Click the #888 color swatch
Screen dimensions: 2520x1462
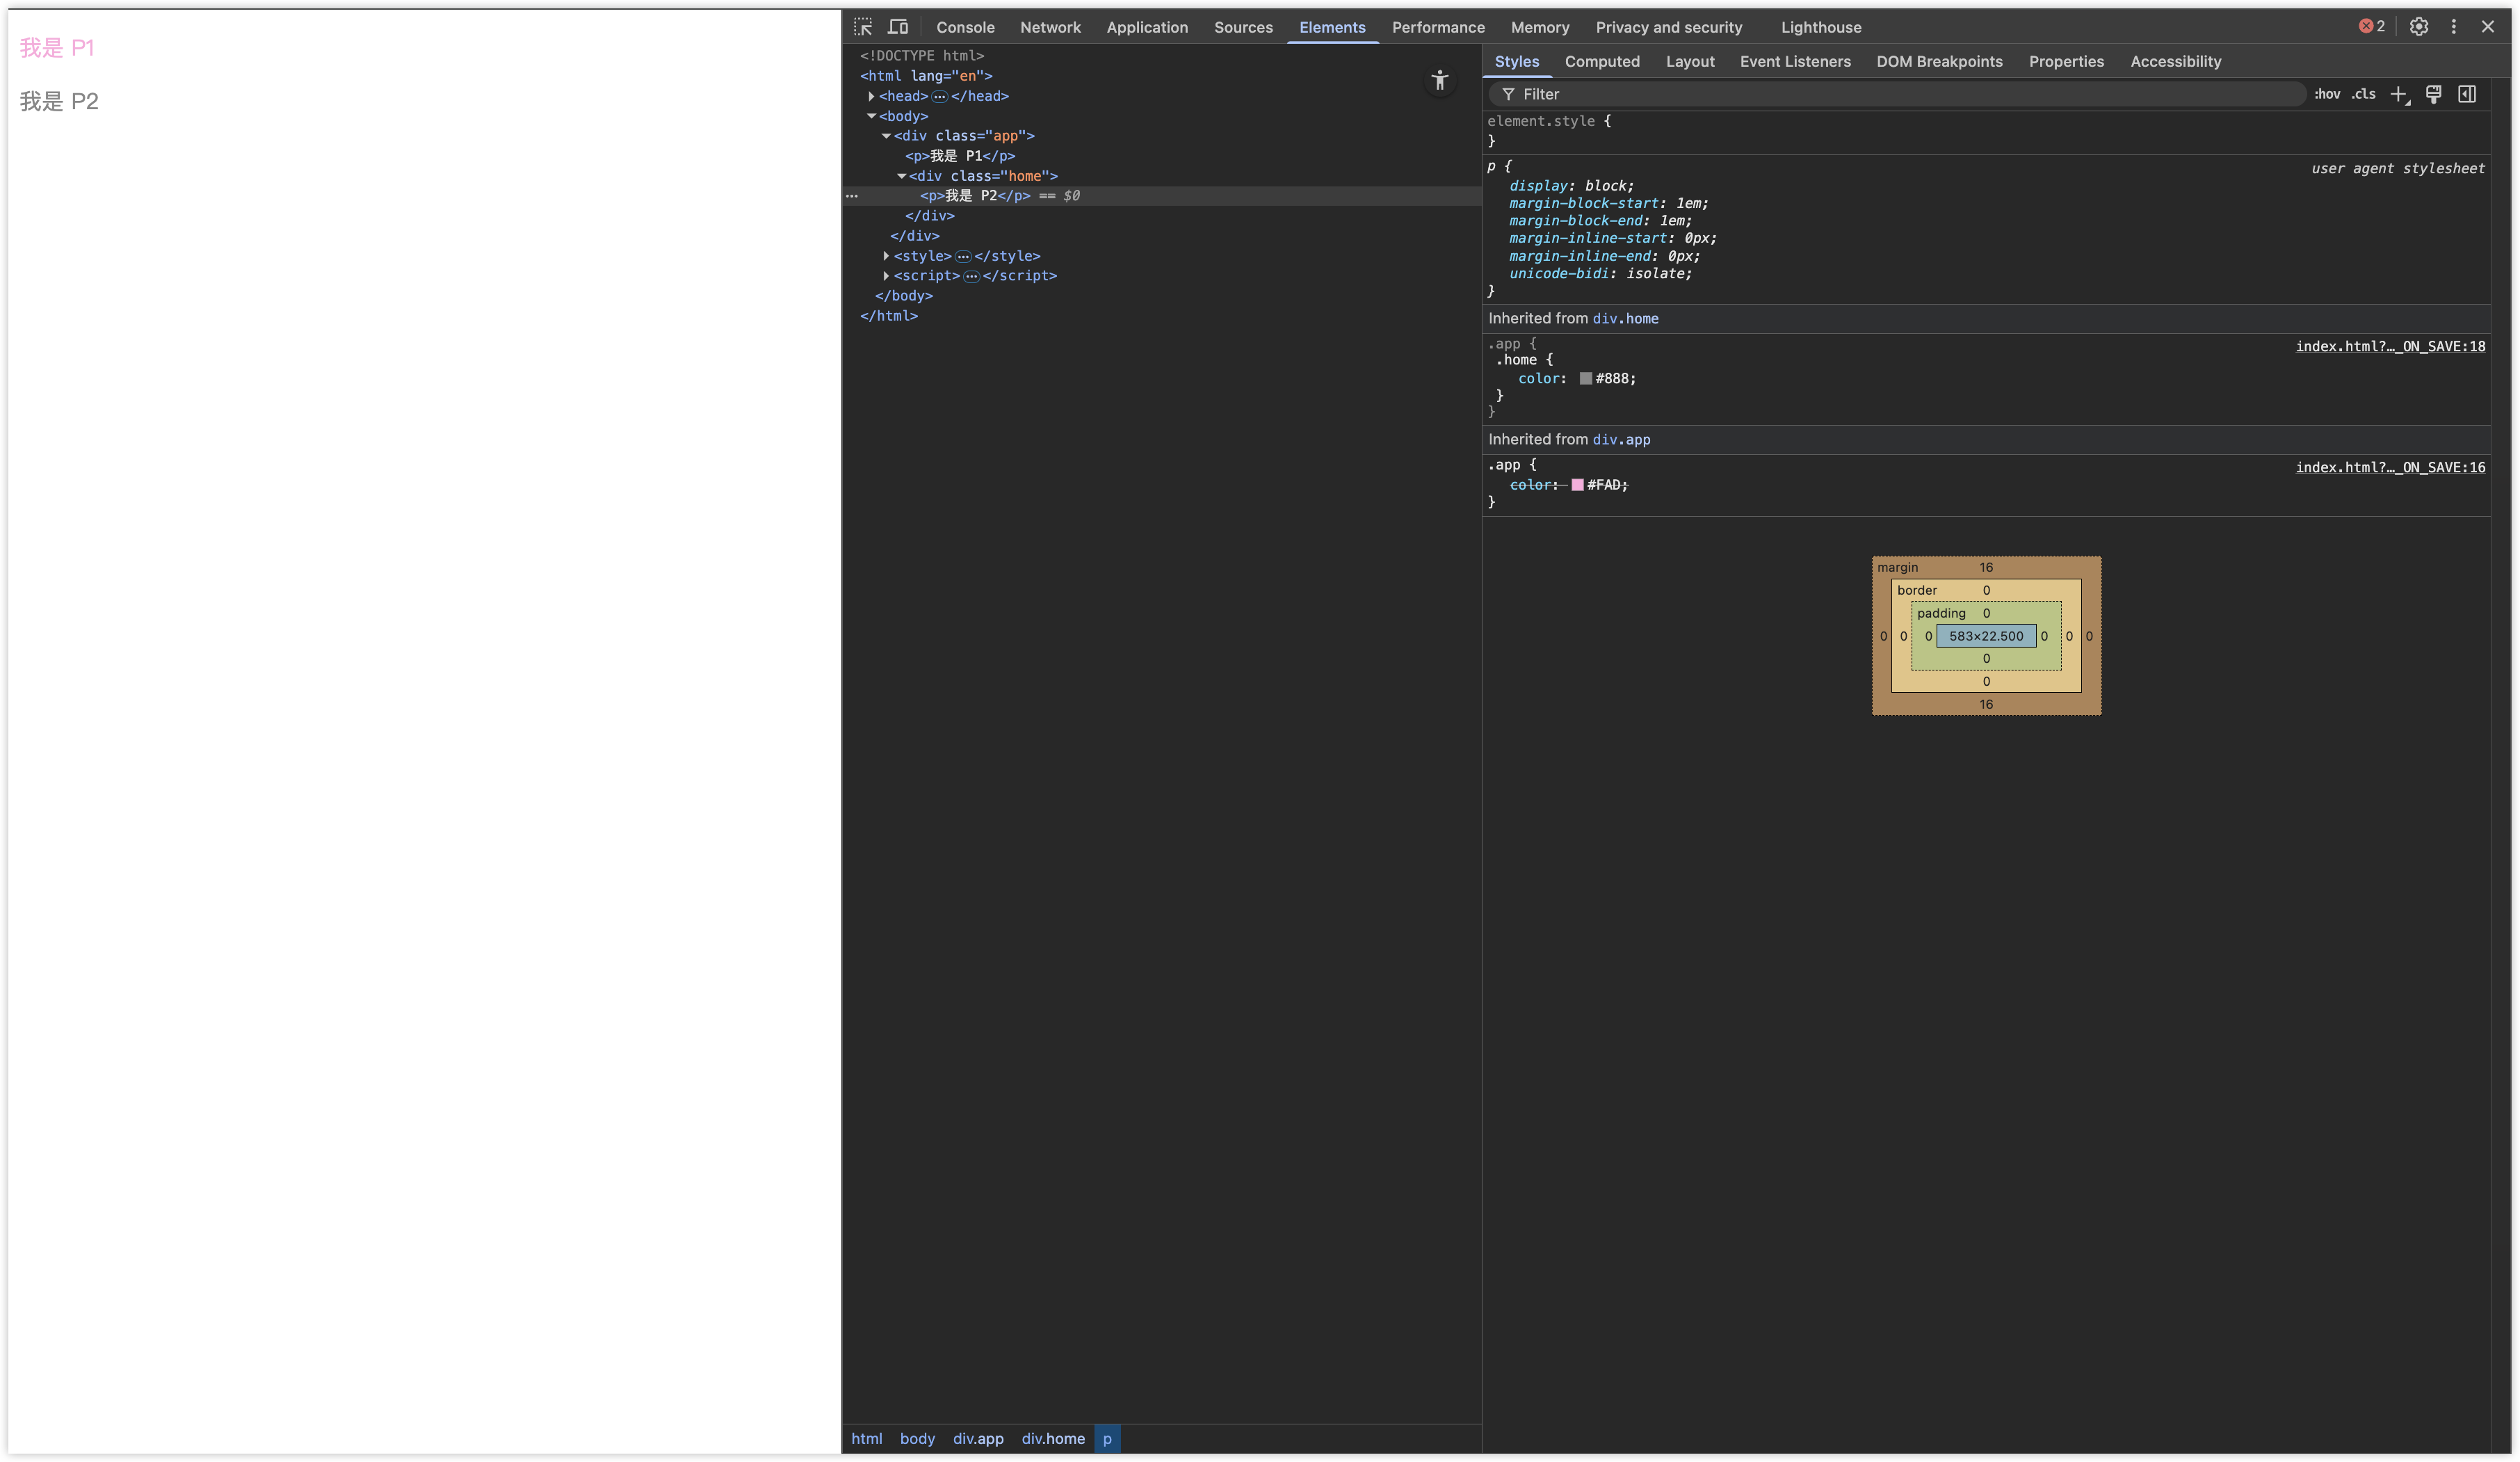1586,378
